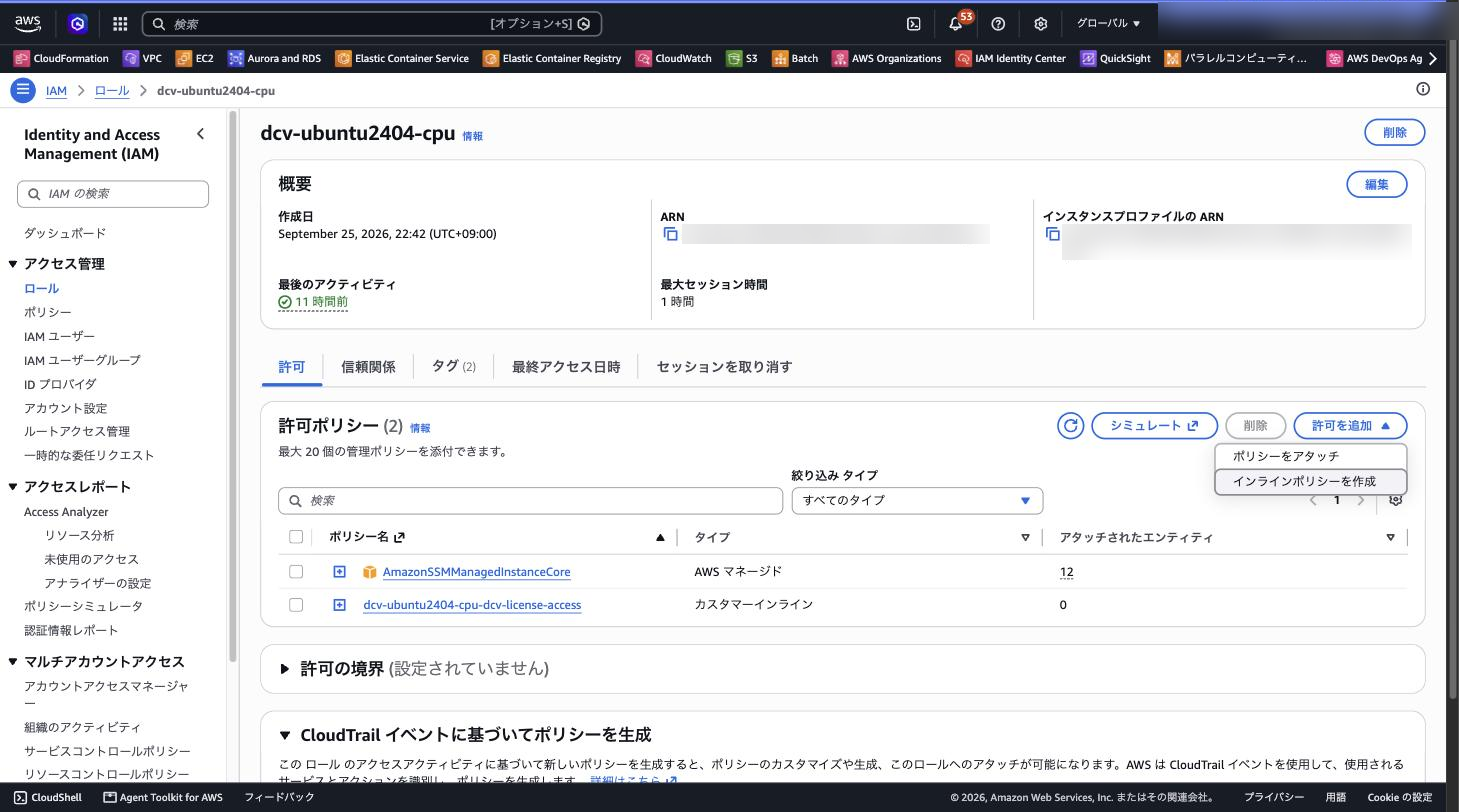Open the info panel icon at top right
Viewport: 1459px width, 812px height.
coord(1423,89)
